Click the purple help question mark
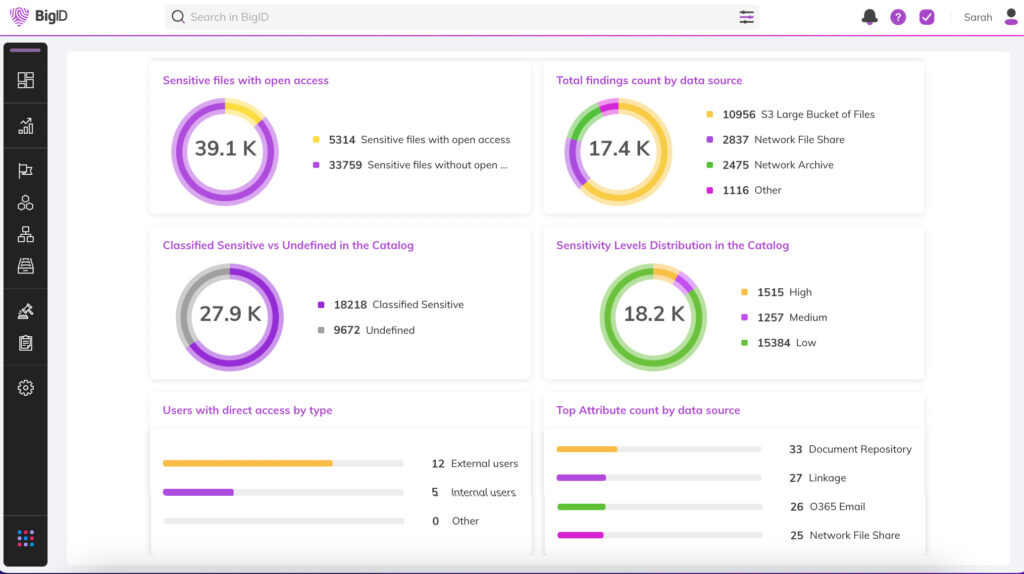 click(x=898, y=17)
